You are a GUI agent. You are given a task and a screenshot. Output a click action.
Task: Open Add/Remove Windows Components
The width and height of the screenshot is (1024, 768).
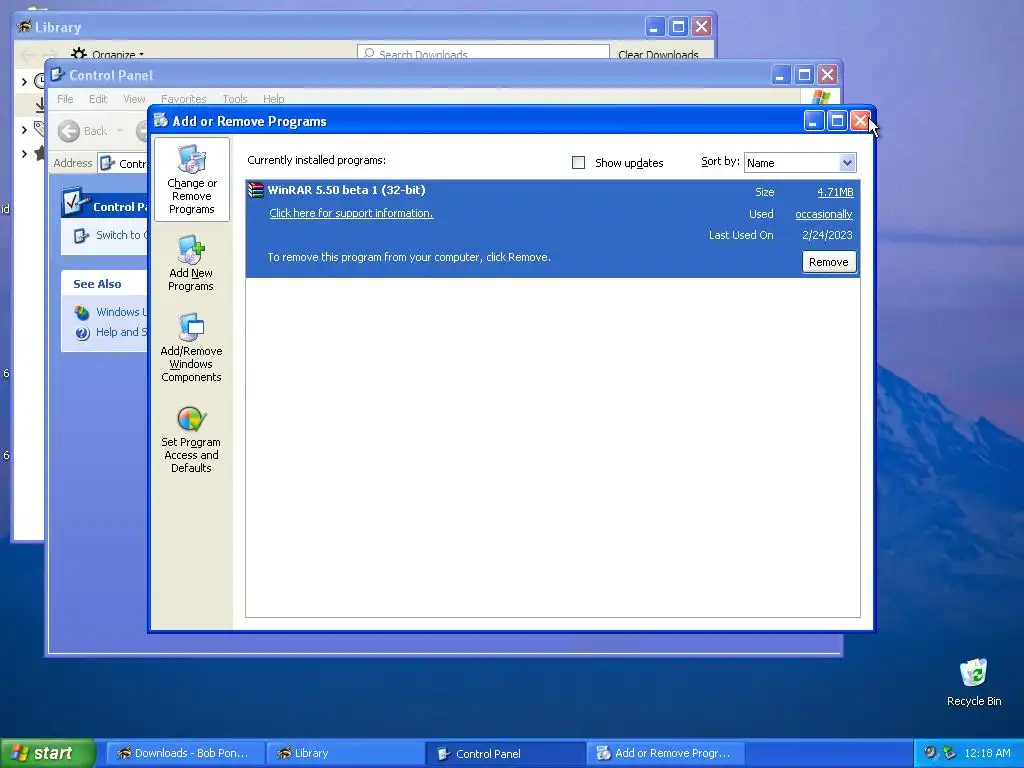191,347
